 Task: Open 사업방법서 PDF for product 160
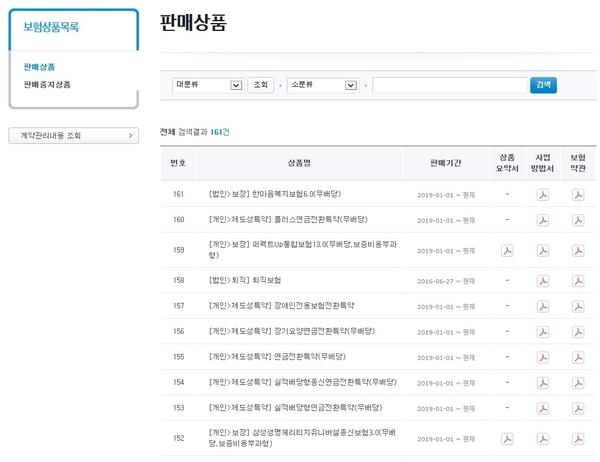[x=543, y=220]
